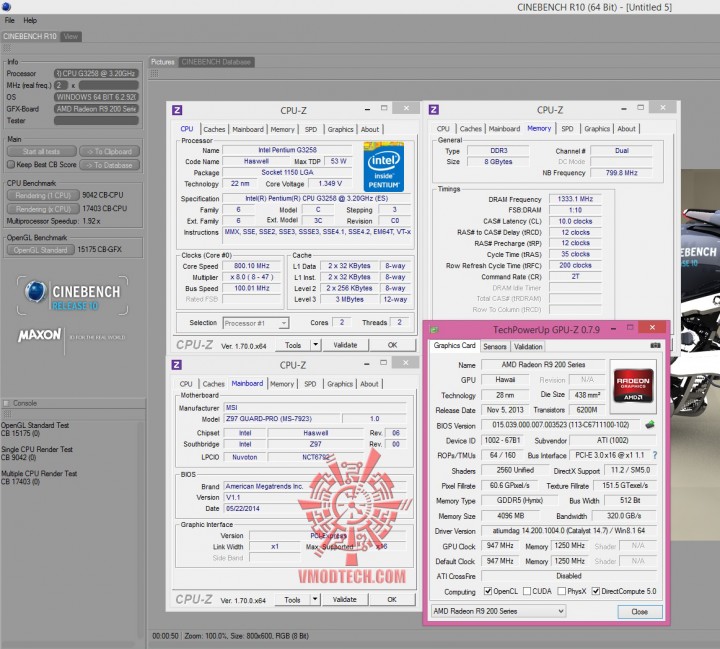720x649 pixels.
Task: Click the '320.0 GB/s' Bandwidth value
Action: tap(624, 516)
